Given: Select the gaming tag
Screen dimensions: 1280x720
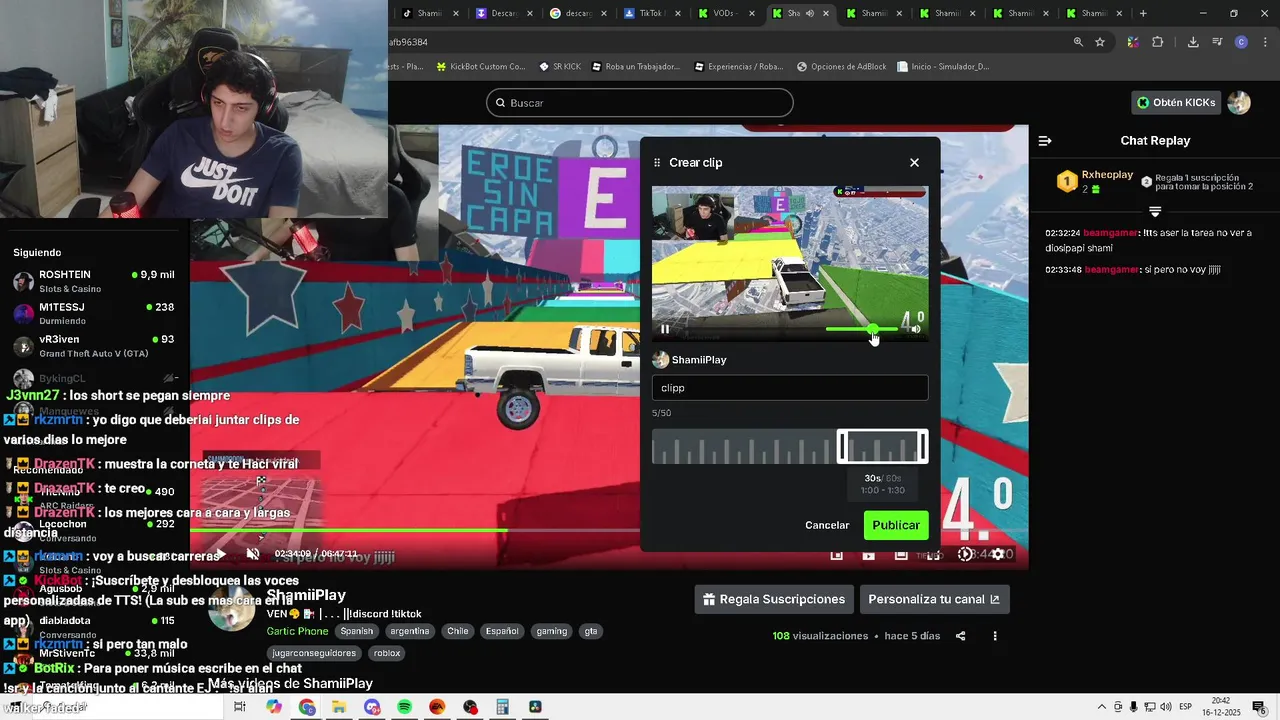Looking at the screenshot, I should 551,631.
